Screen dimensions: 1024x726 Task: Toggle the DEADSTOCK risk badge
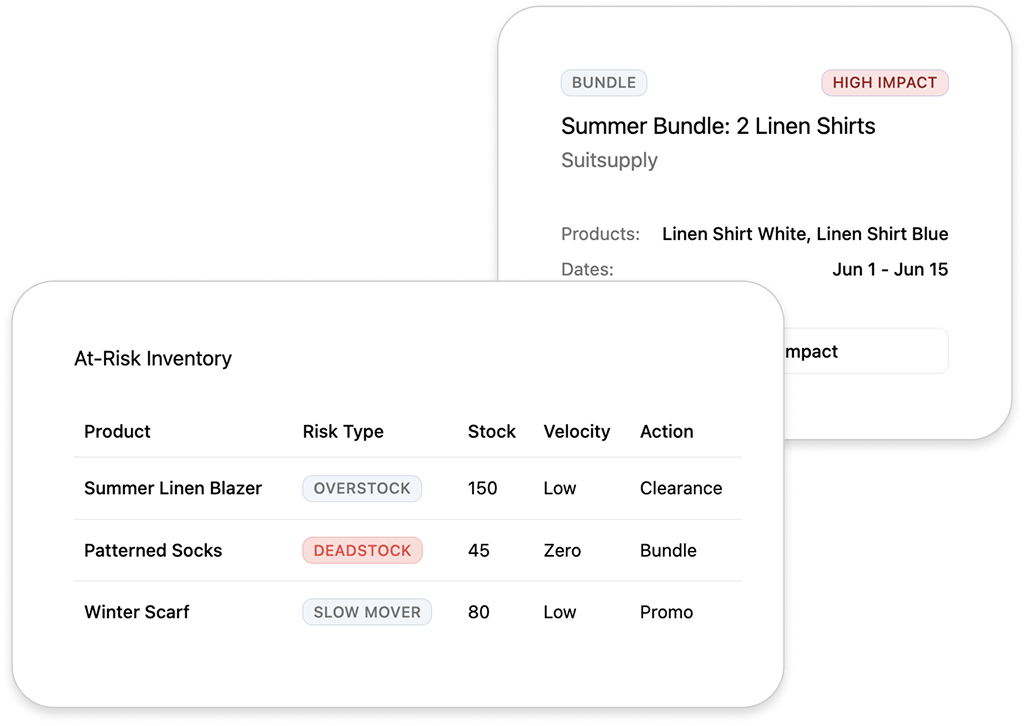point(362,550)
